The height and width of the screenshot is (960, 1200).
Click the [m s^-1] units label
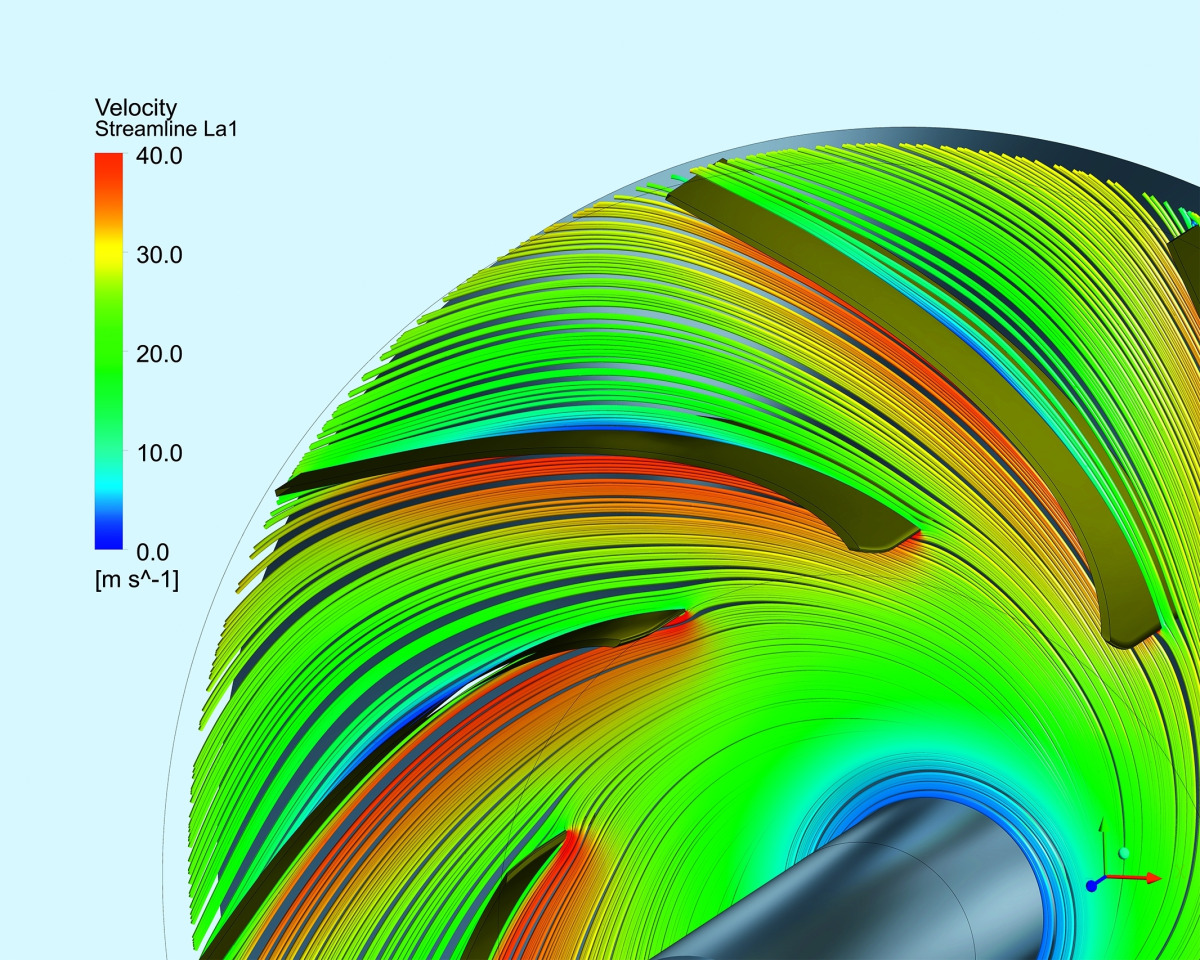pyautogui.click(x=136, y=580)
